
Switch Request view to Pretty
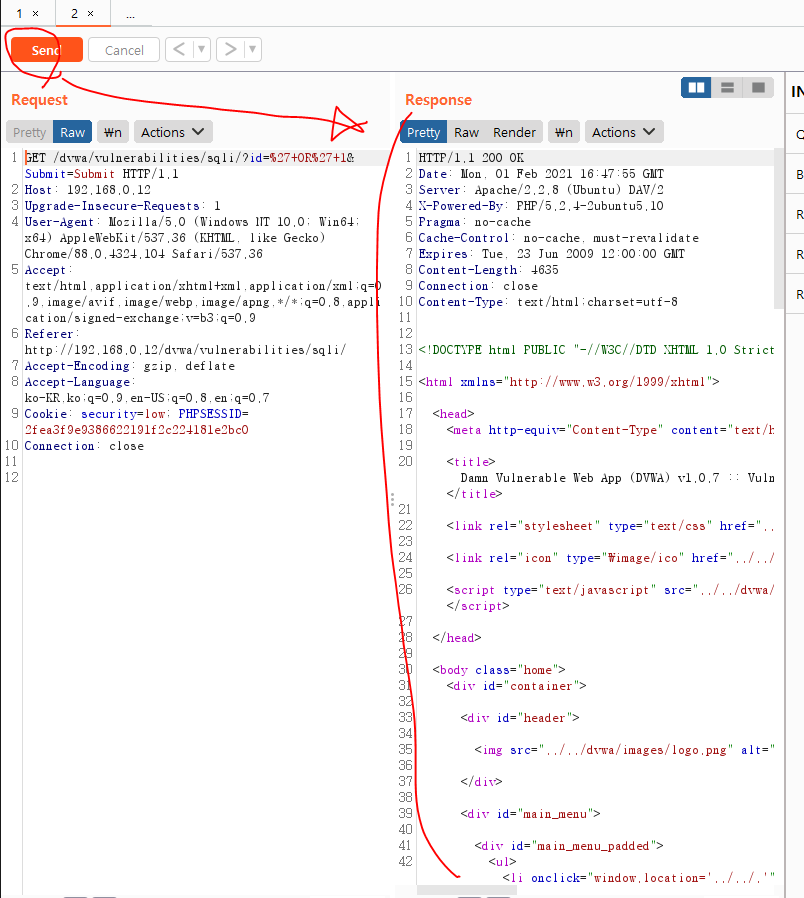(29, 132)
